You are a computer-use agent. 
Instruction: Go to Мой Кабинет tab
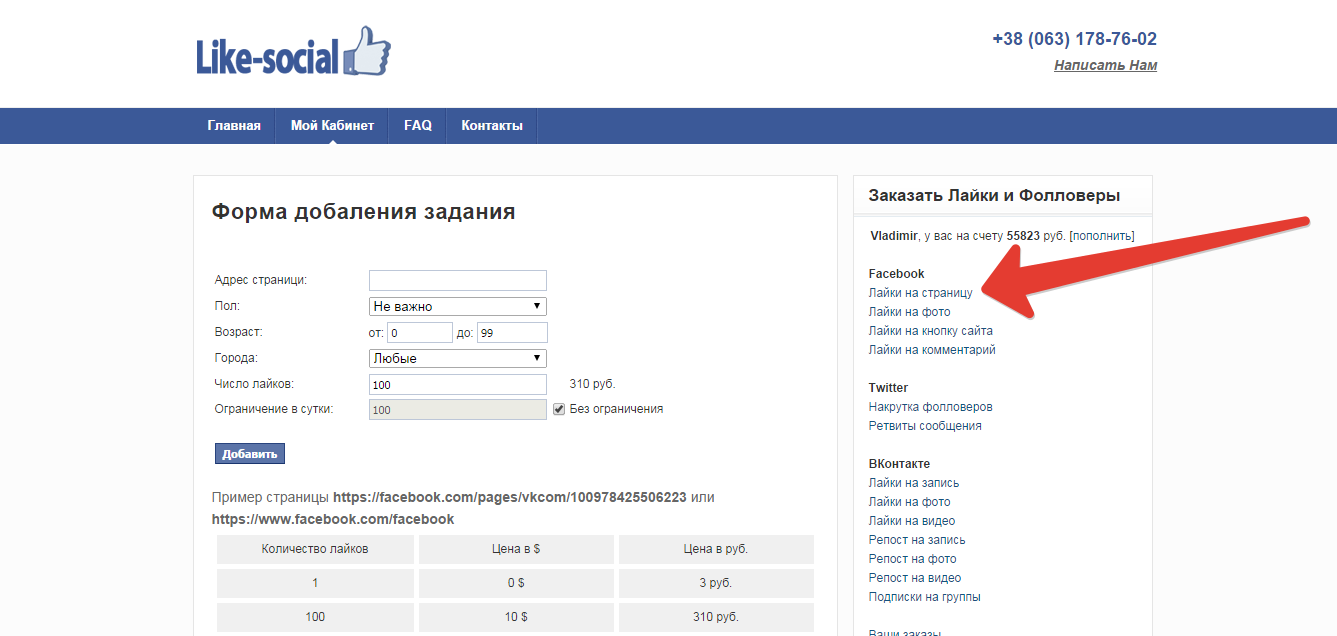(332, 126)
